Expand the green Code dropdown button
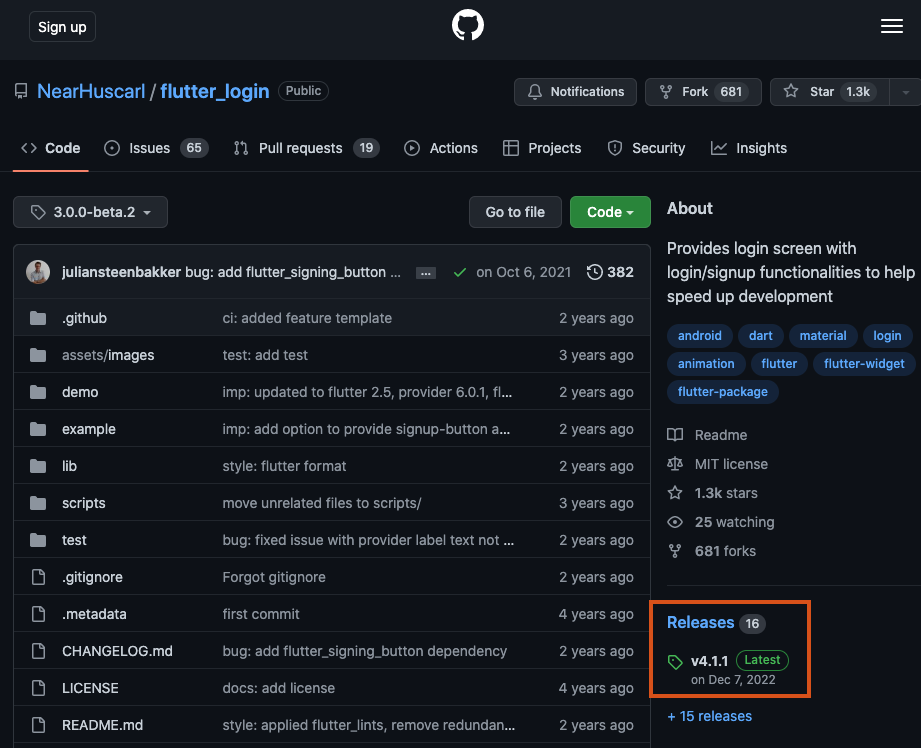 [x=610, y=212]
